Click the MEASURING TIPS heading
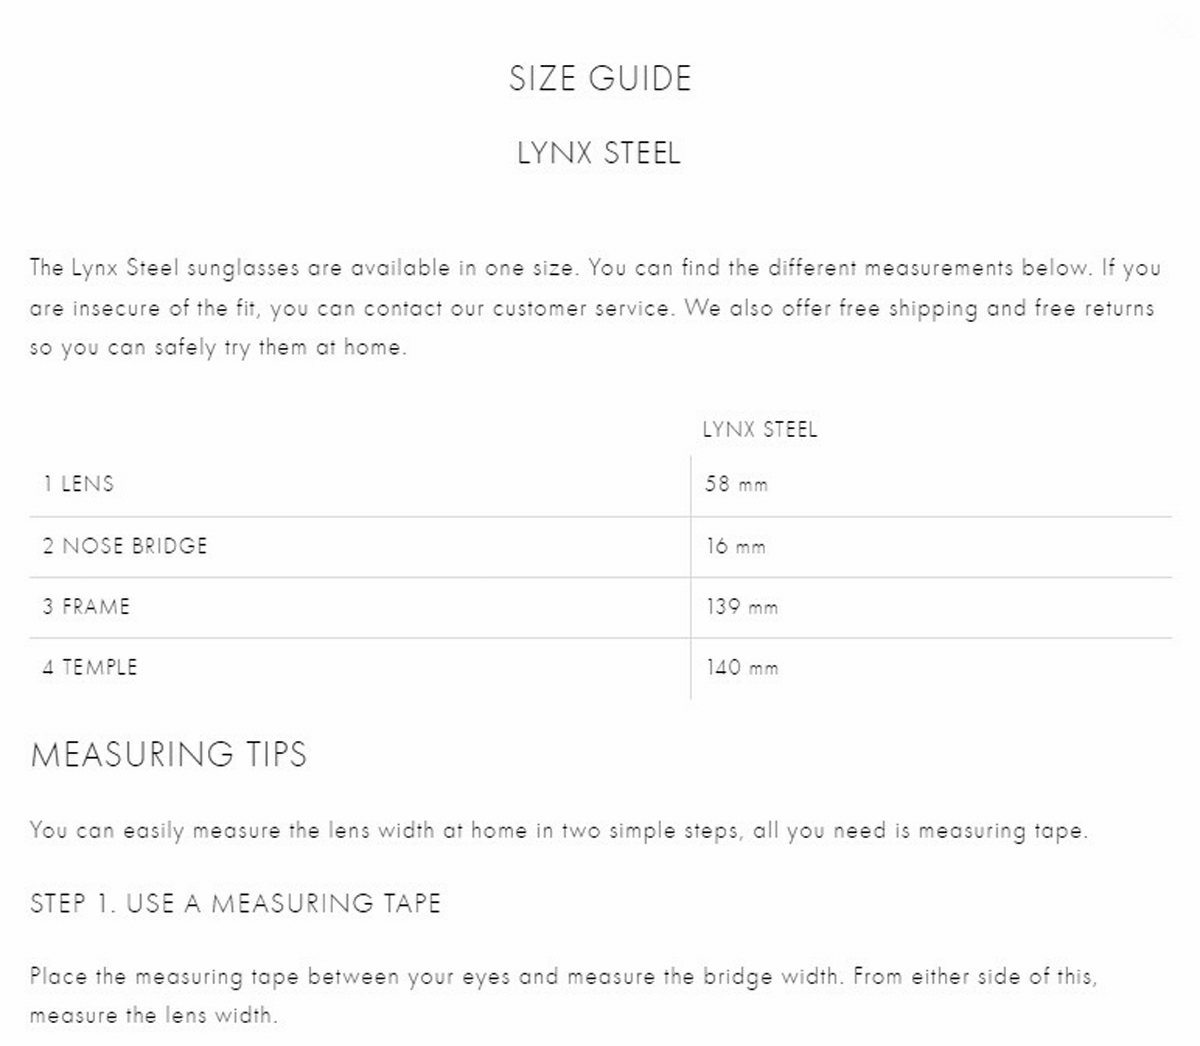 (x=169, y=754)
